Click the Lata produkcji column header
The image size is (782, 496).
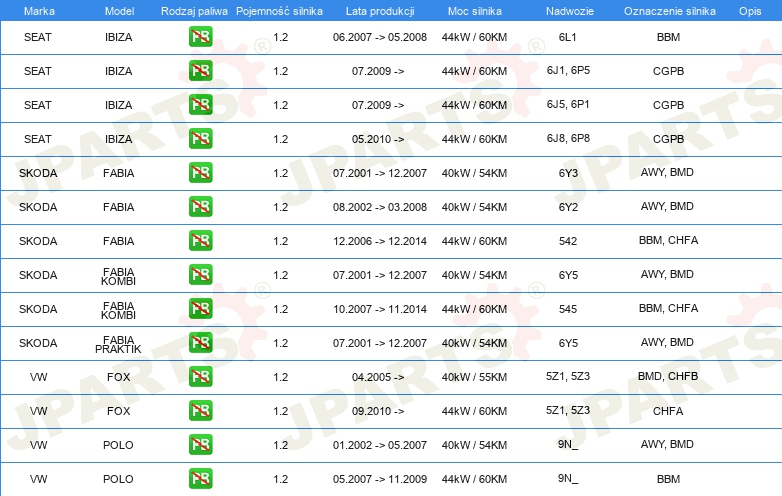tap(379, 9)
